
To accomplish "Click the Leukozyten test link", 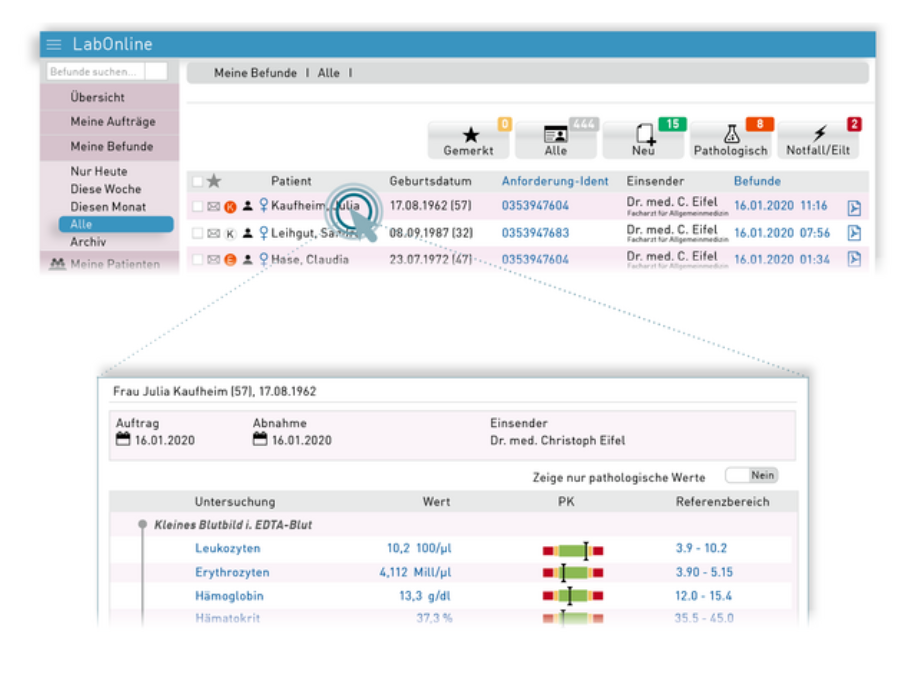I will pyautogui.click(x=227, y=548).
